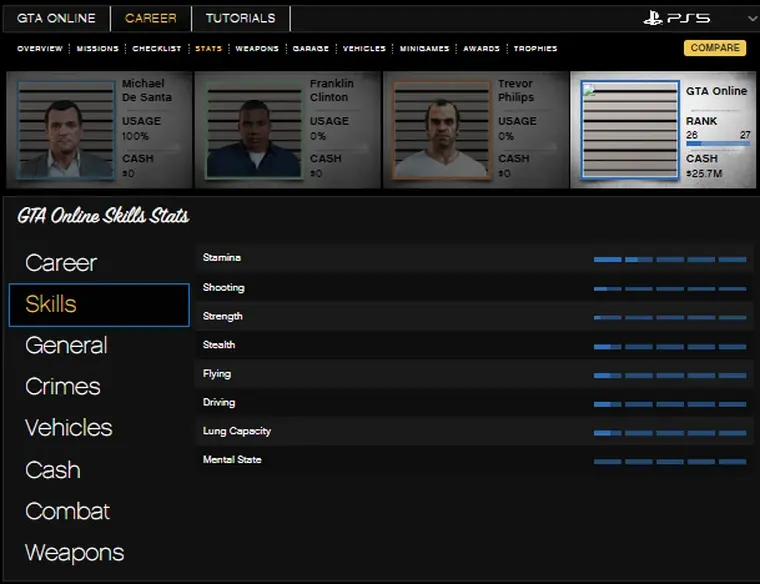The width and height of the screenshot is (760, 584).
Task: Select Michael De Santa mugshot
Action: click(66, 130)
